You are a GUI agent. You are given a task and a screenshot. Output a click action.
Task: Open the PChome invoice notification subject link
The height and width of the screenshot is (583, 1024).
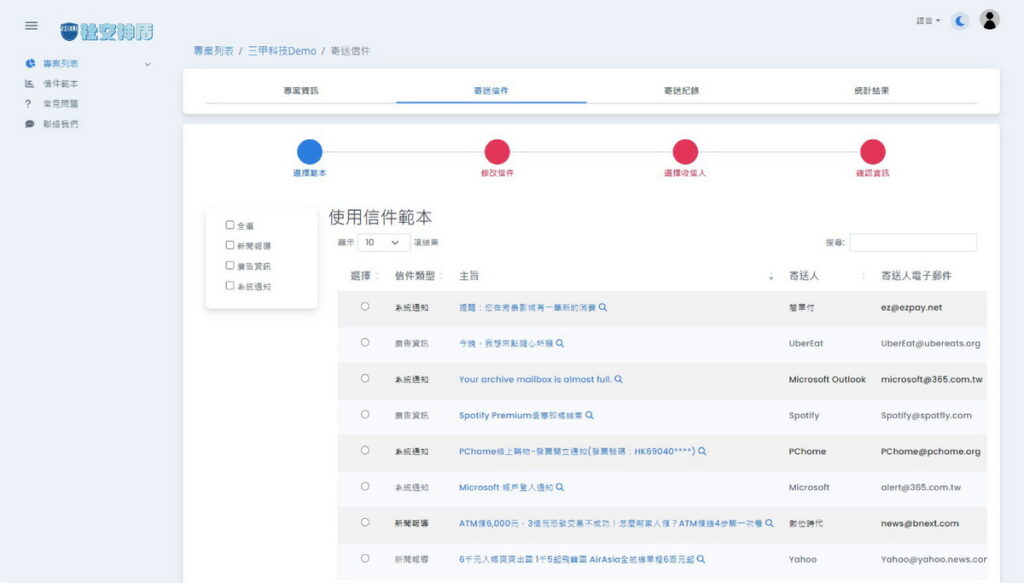577,451
